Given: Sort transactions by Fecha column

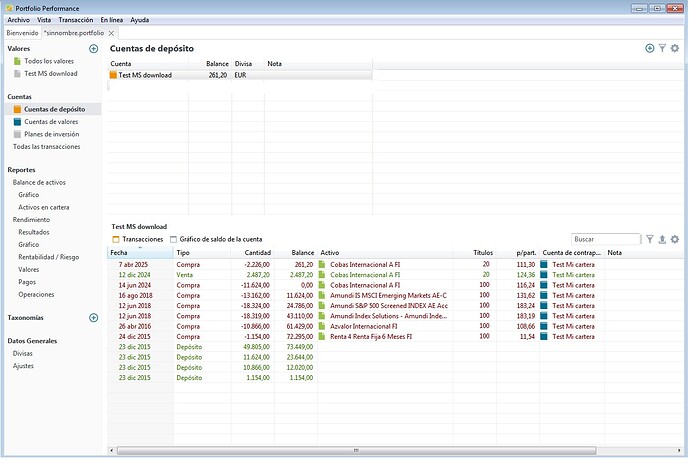Looking at the screenshot, I should click(140, 253).
